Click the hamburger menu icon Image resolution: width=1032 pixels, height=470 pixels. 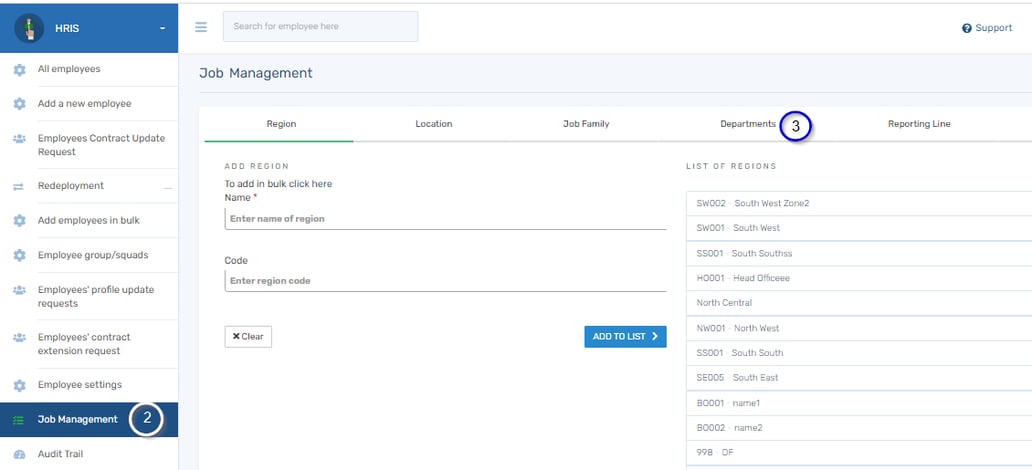(x=201, y=27)
